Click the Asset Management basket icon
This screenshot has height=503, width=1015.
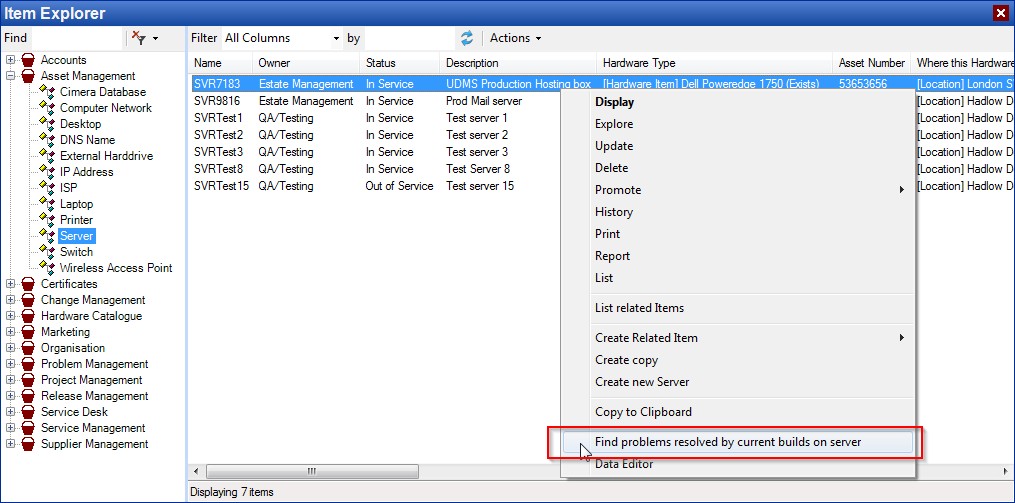[28, 76]
